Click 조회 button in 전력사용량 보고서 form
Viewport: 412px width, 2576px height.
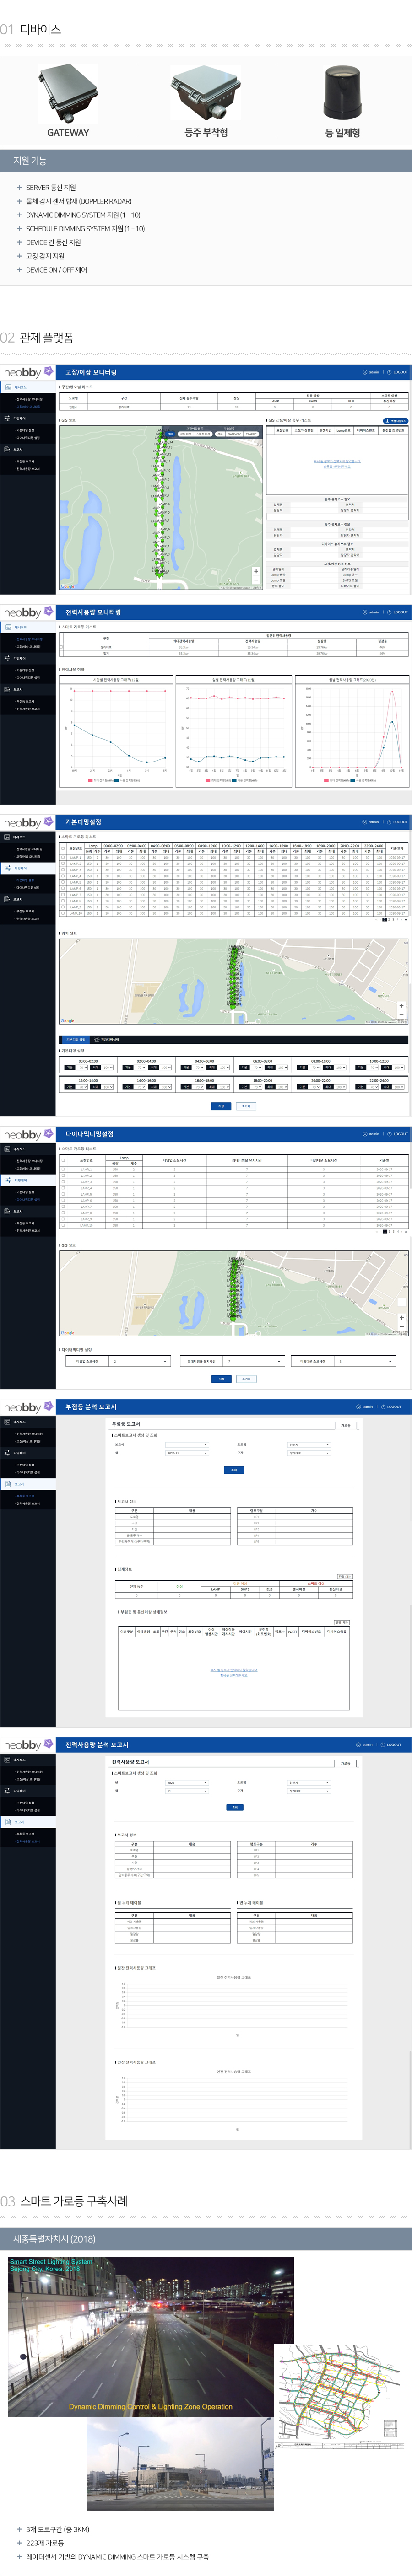[x=234, y=1807]
